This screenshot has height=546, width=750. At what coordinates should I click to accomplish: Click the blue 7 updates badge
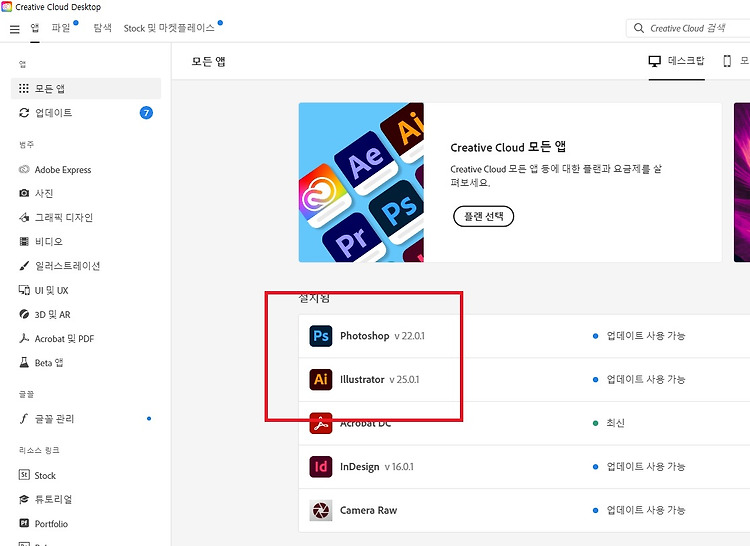146,113
